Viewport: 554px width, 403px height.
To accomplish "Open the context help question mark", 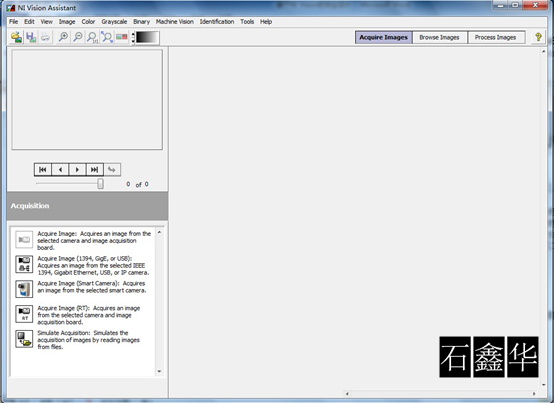I will (x=538, y=37).
